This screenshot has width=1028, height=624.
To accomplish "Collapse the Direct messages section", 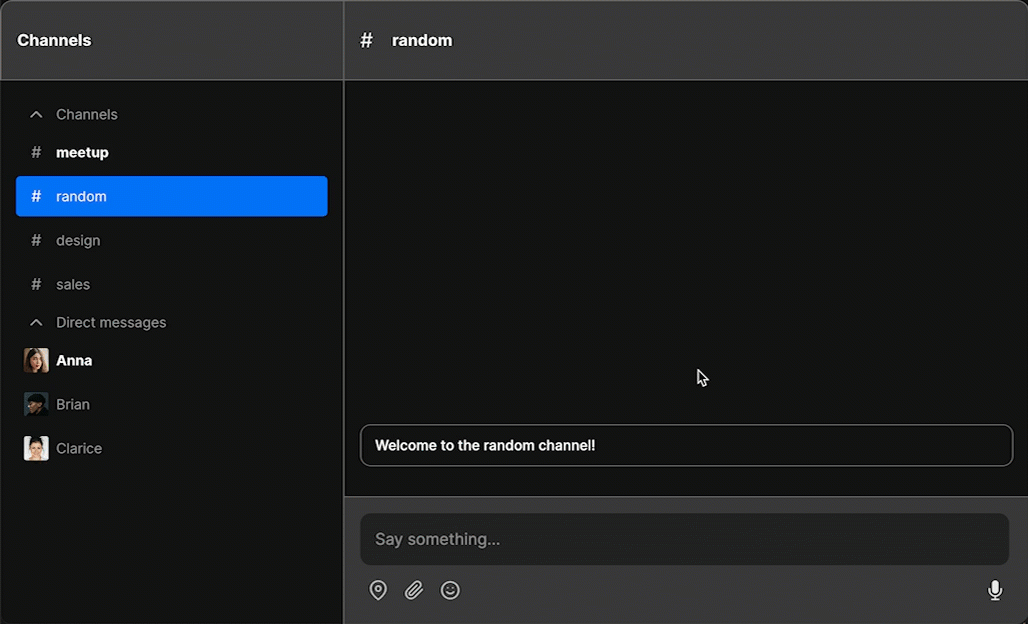I will [35, 322].
